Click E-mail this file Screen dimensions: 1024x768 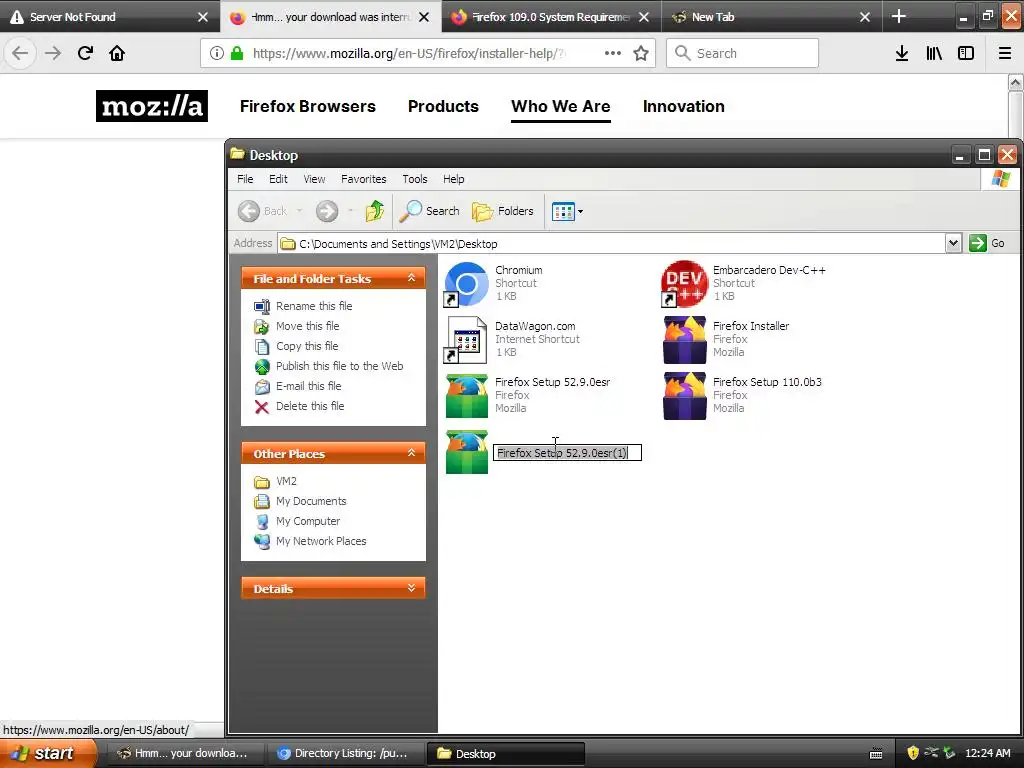pyautogui.click(x=308, y=386)
